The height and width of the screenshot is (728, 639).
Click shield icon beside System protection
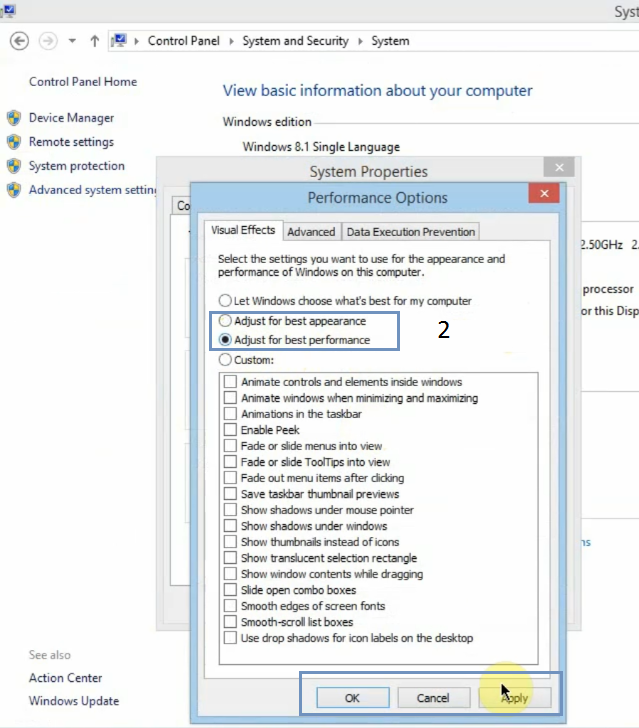[x=14, y=166]
